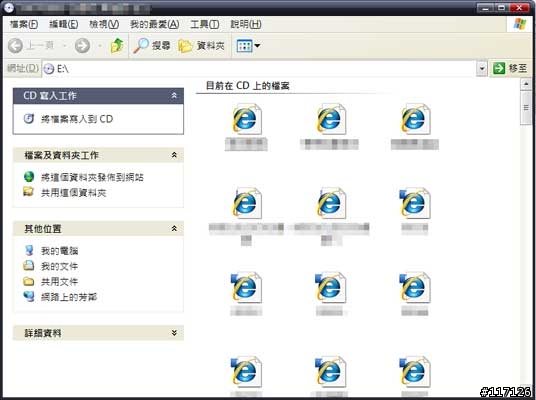Viewport: 536px width, 400px height.
Task: Open the 我的最愛(A) menu
Action: pyautogui.click(x=155, y=24)
